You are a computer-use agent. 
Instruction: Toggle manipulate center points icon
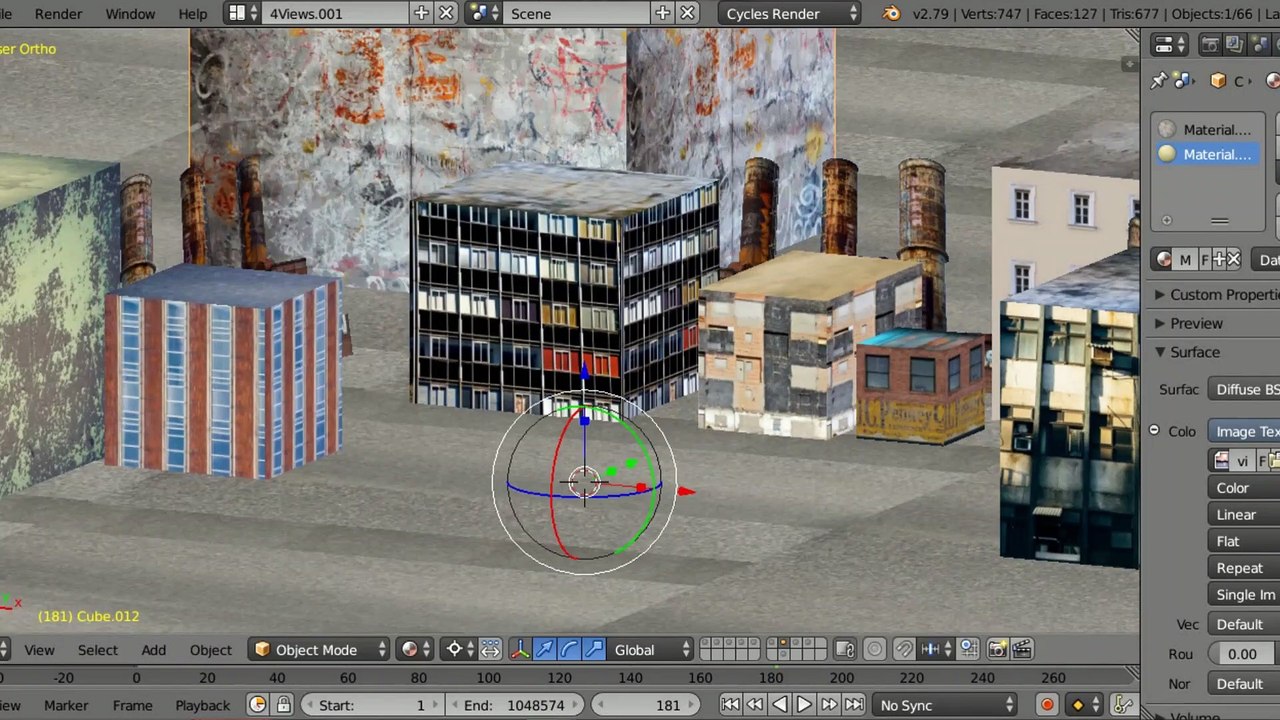490,650
